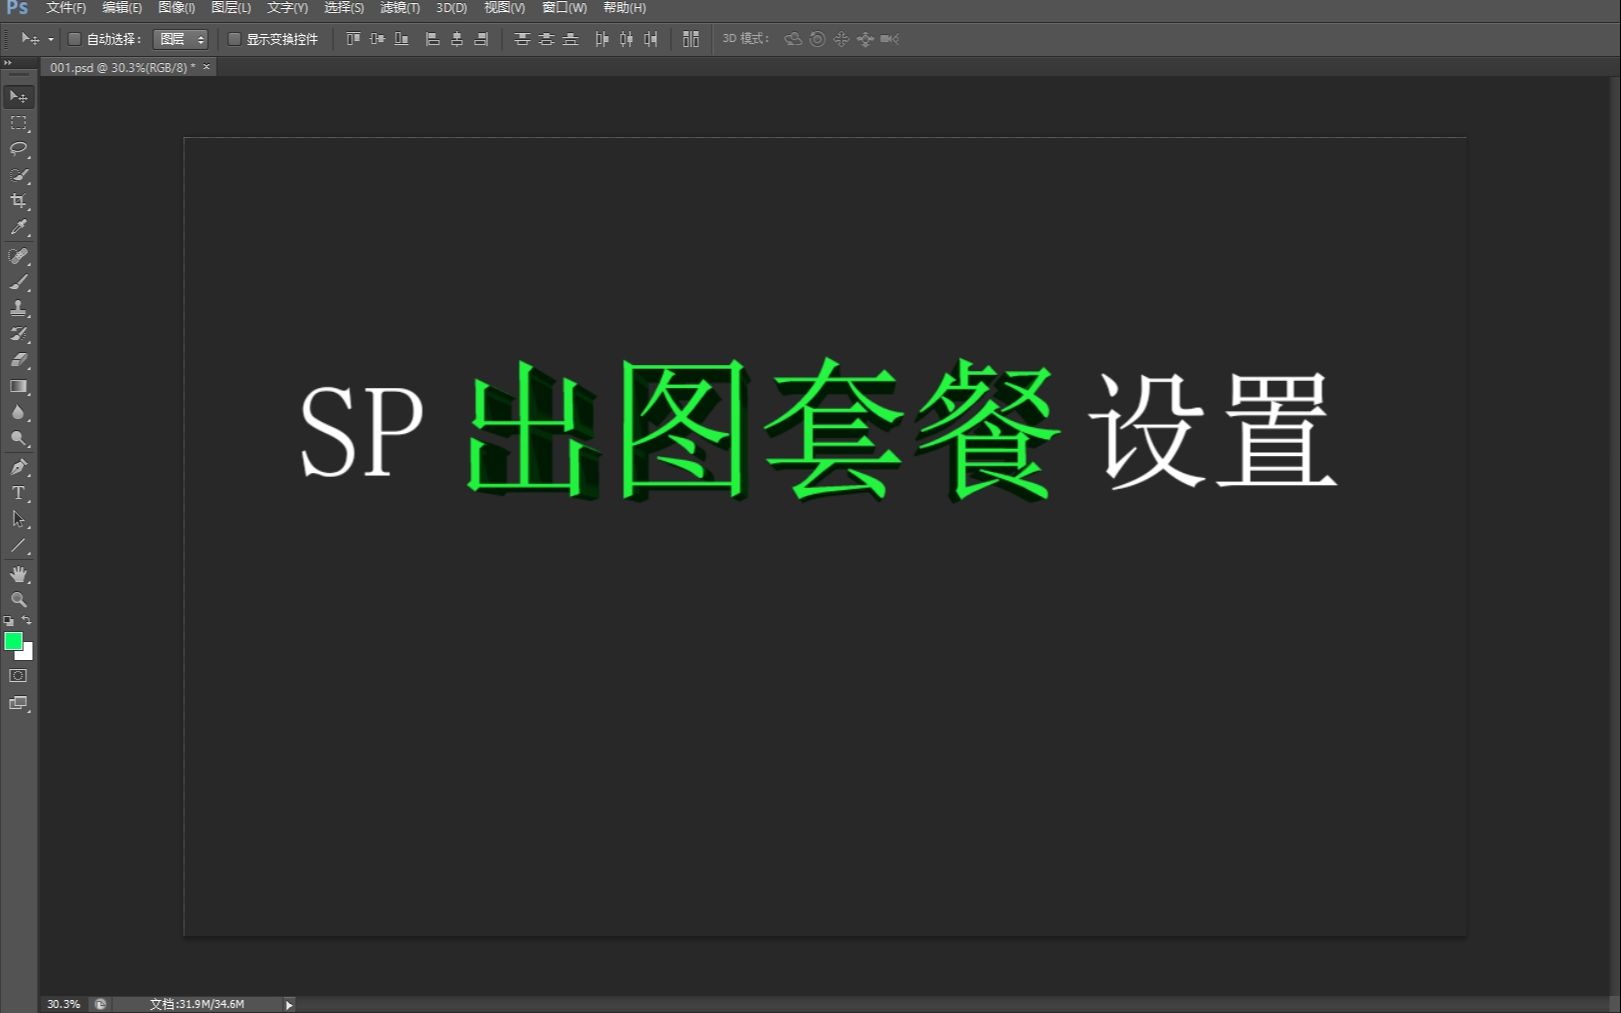Switch to the 001.psd document tab
This screenshot has width=1621, height=1013.
point(122,67)
